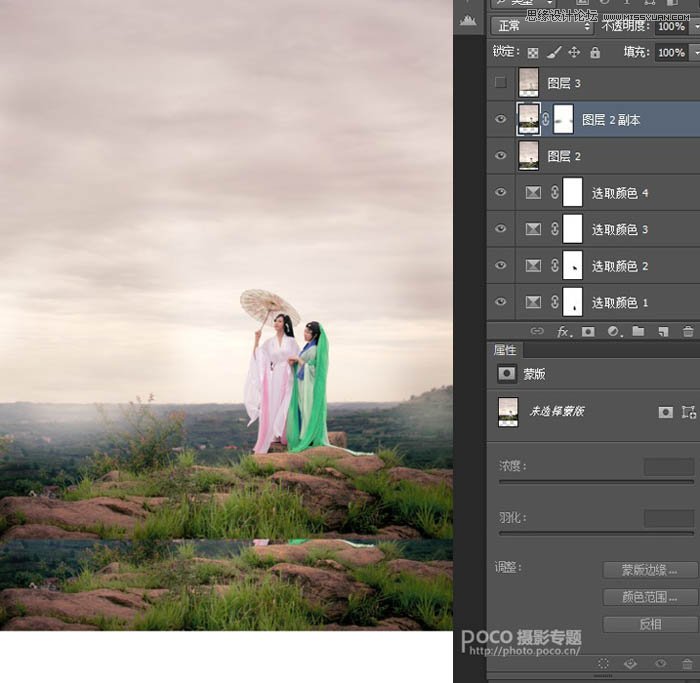Show hidden layer 图层 3
Viewport: 700px width, 683px height.
pos(501,83)
